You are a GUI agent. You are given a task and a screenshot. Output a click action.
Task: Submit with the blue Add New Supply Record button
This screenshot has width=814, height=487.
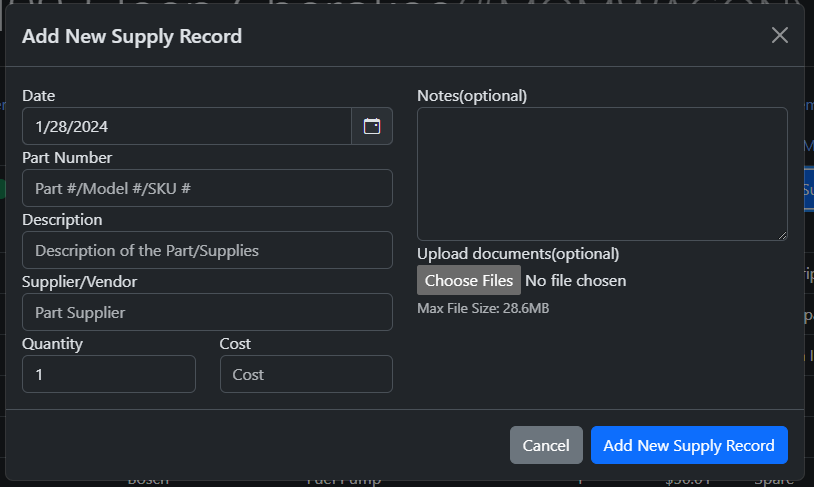(x=689, y=446)
